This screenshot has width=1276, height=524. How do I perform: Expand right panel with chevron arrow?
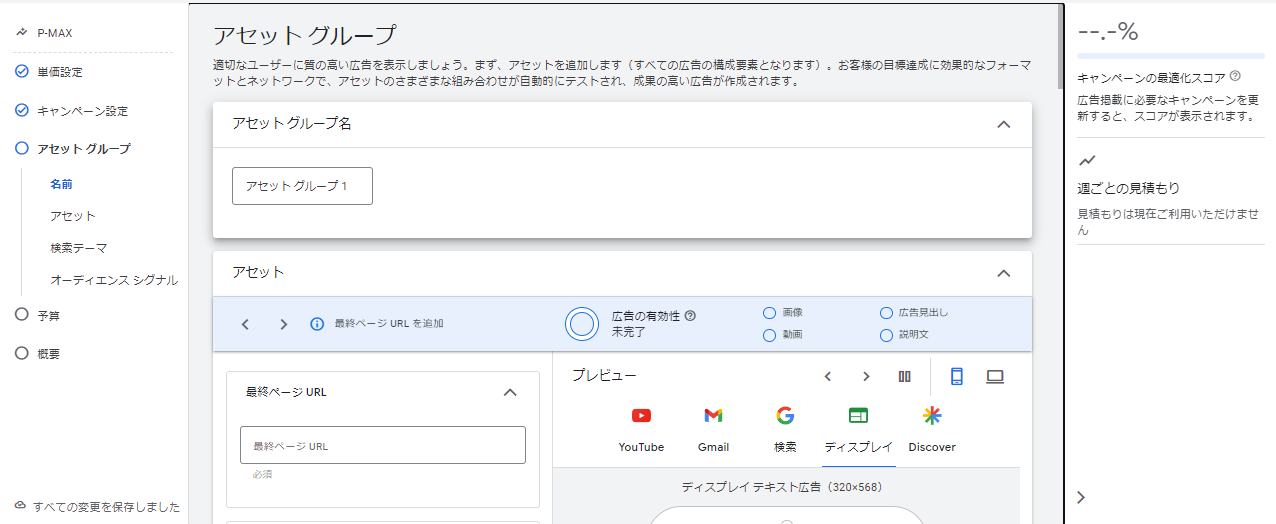pyautogui.click(x=1081, y=497)
